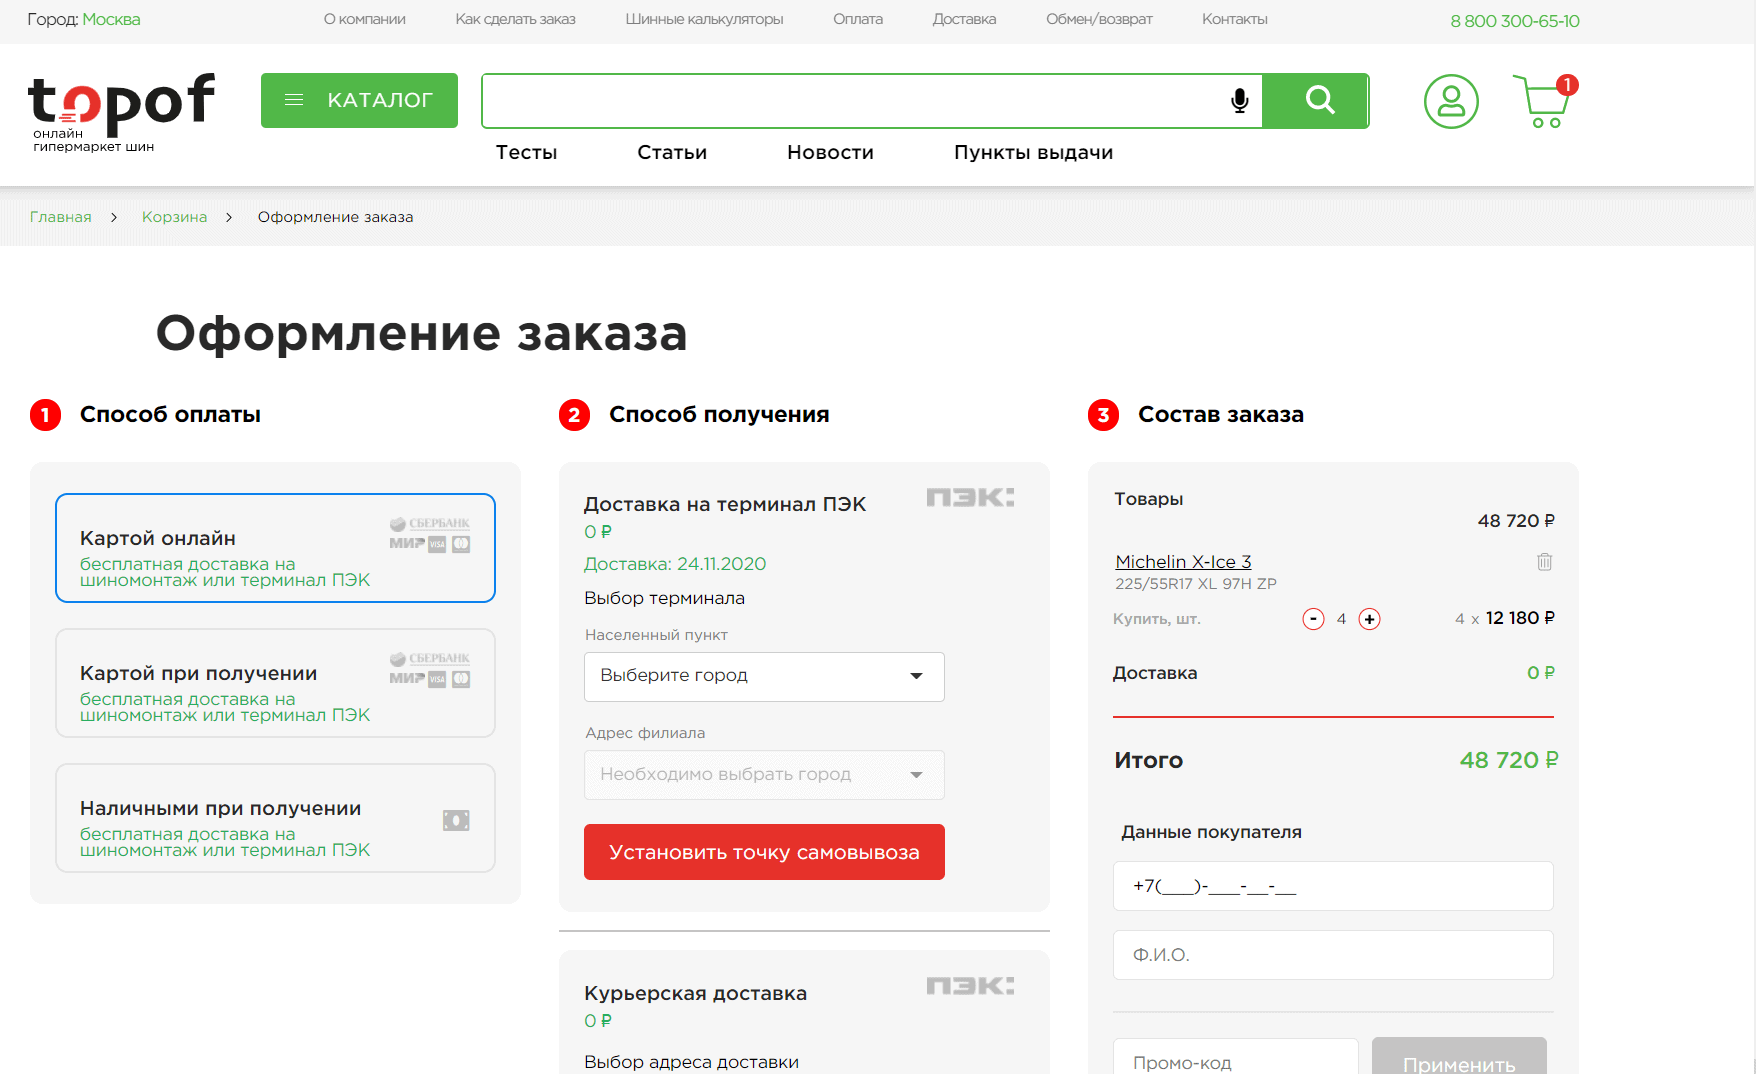Image resolution: width=1756 pixels, height=1074 pixels.
Task: Select Наличными при получении payment method
Action: point(275,818)
